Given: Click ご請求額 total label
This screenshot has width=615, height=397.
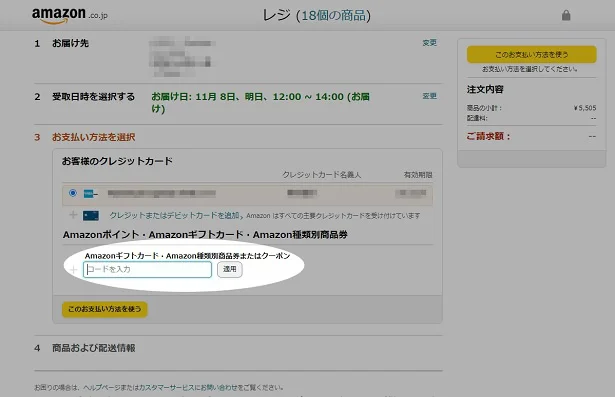Looking at the screenshot, I should (488, 136).
